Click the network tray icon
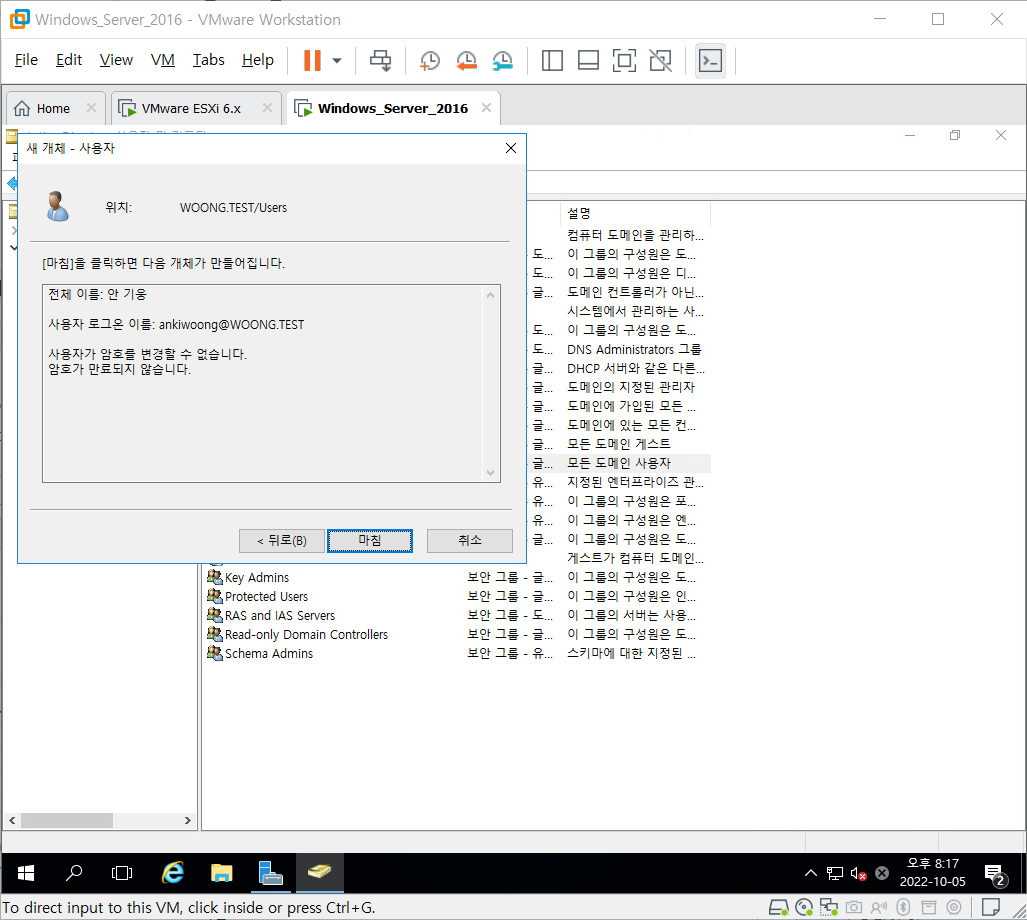 coord(834,873)
